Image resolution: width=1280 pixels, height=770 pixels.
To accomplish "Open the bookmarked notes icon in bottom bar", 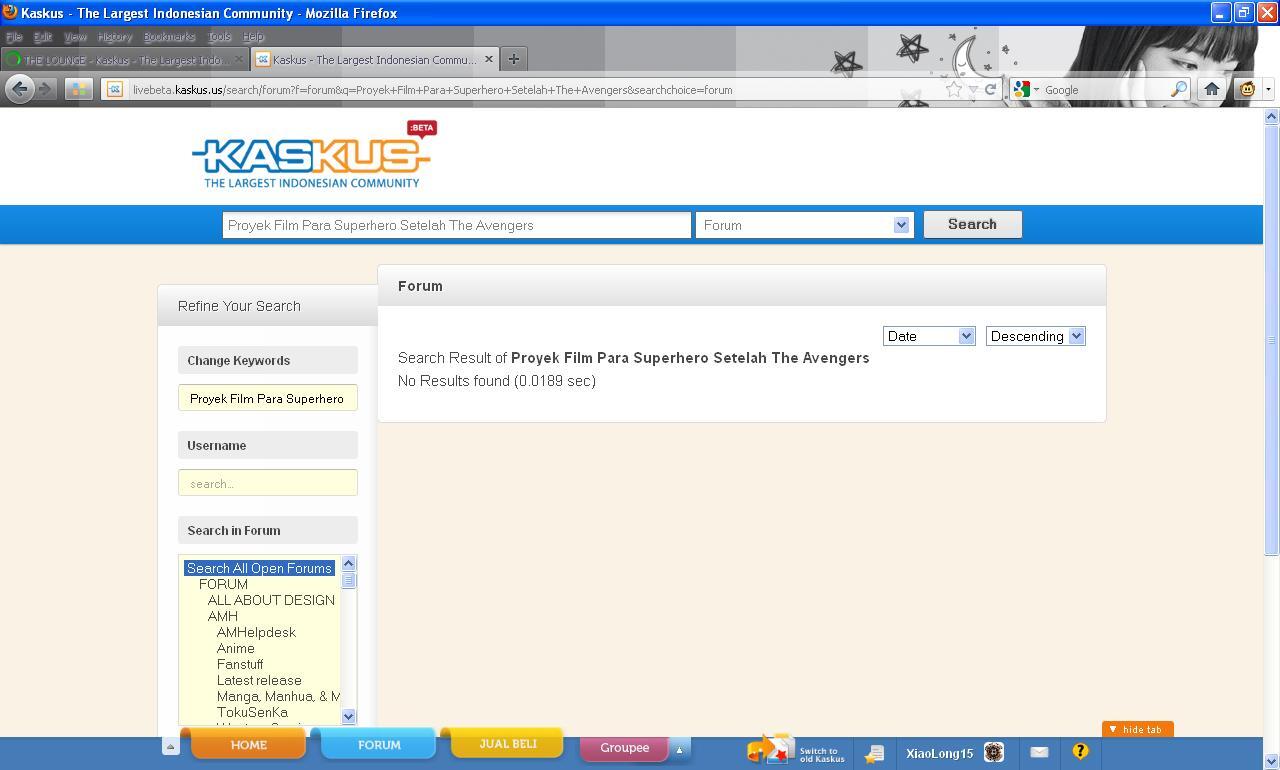I will (x=874, y=753).
